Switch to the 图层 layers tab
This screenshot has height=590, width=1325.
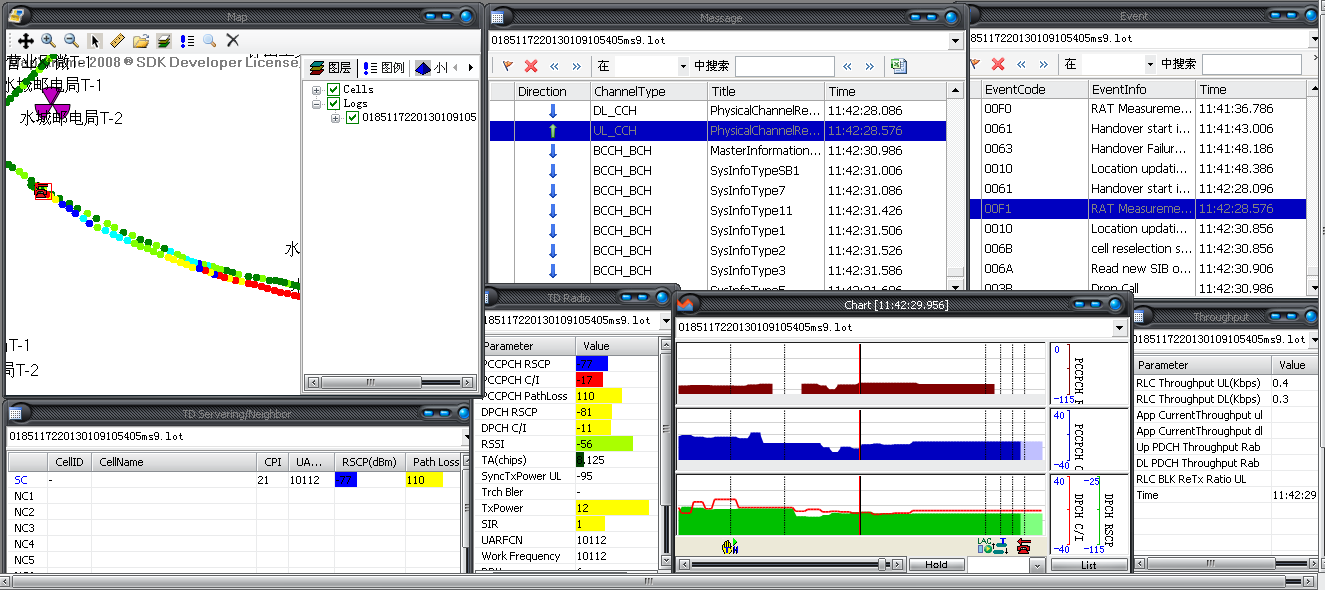coord(331,68)
